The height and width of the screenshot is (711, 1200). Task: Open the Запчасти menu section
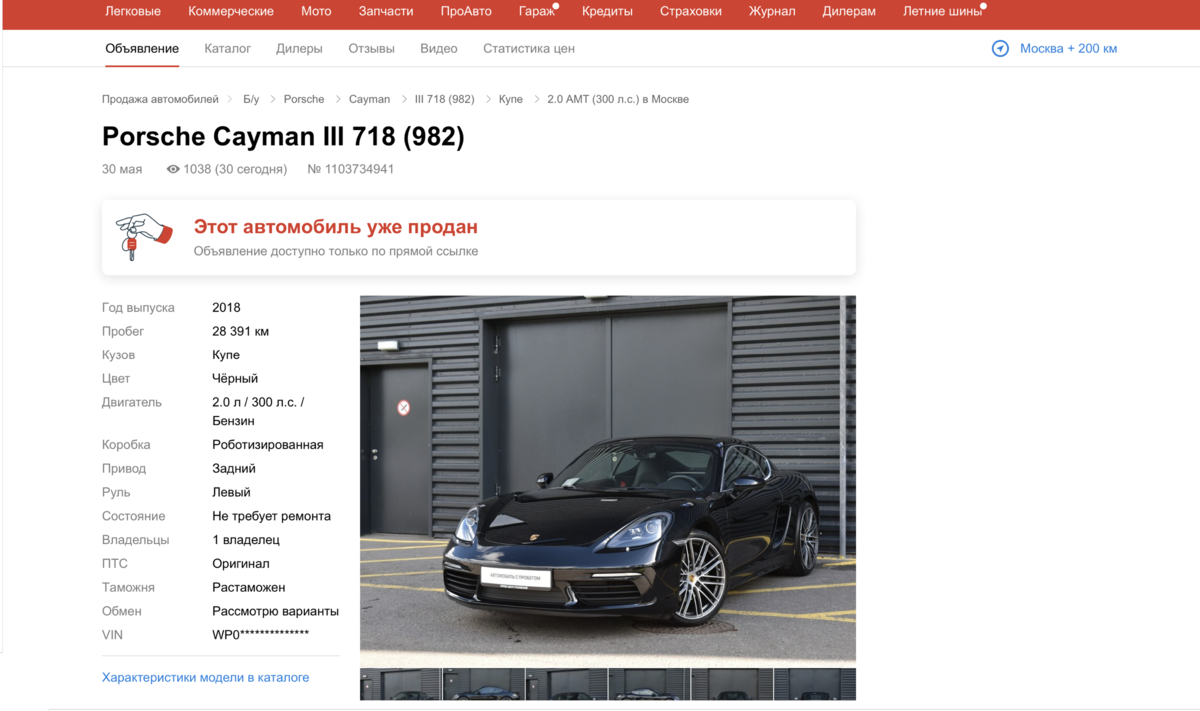pyautogui.click(x=386, y=11)
